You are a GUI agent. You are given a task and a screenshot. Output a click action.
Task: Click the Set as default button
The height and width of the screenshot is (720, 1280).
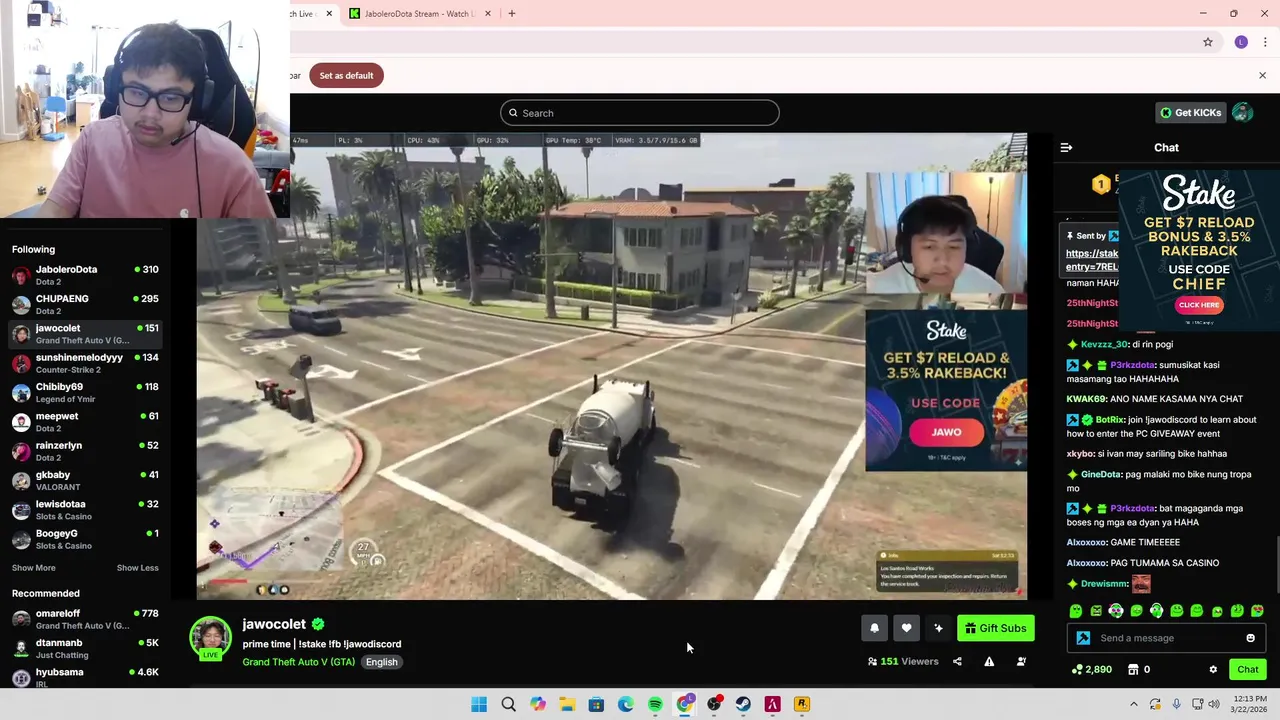pos(346,75)
